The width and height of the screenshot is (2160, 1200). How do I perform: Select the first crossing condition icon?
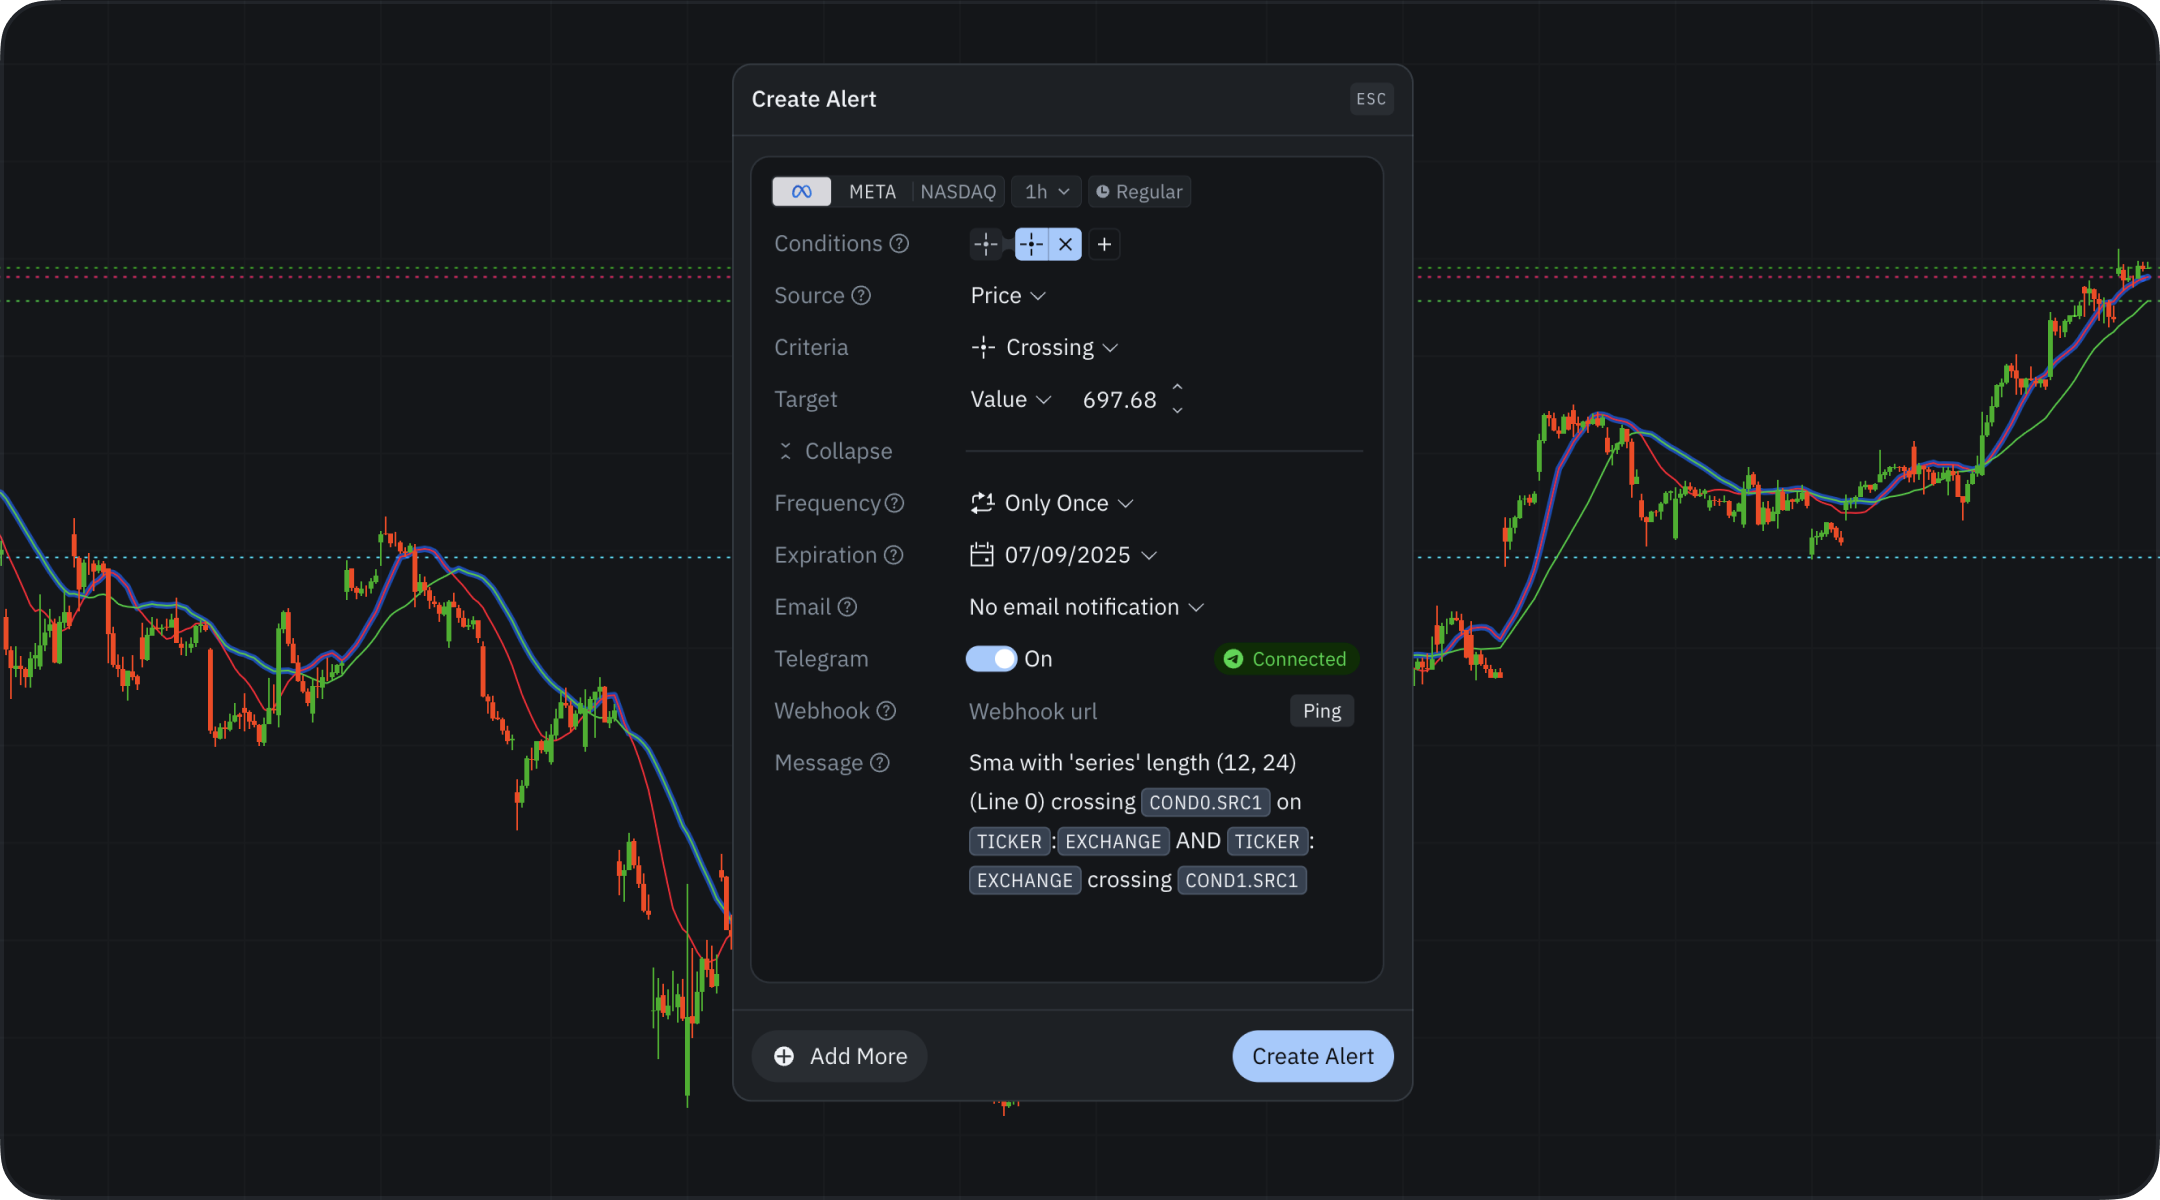986,244
